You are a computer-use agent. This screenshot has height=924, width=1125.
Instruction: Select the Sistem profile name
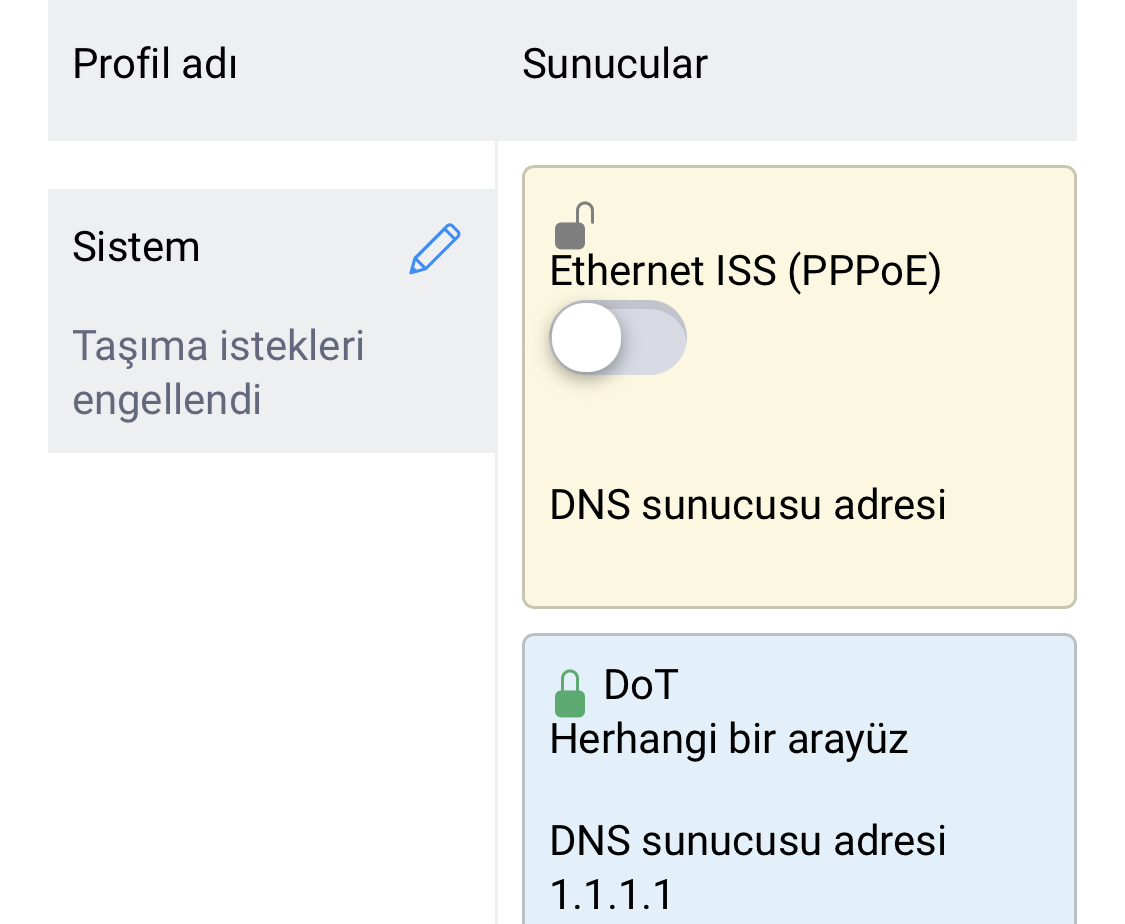pyautogui.click(x=136, y=247)
